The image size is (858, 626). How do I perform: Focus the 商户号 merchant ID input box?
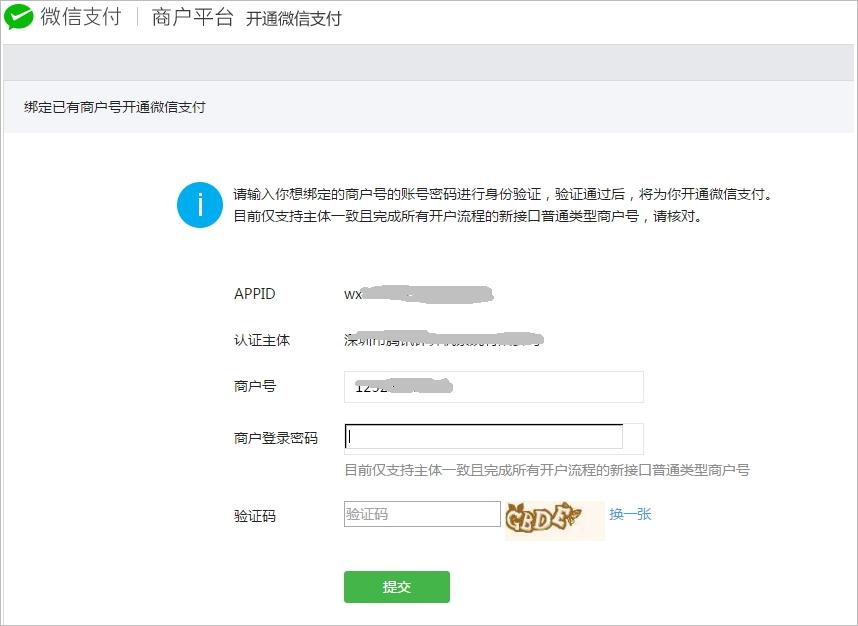point(493,387)
